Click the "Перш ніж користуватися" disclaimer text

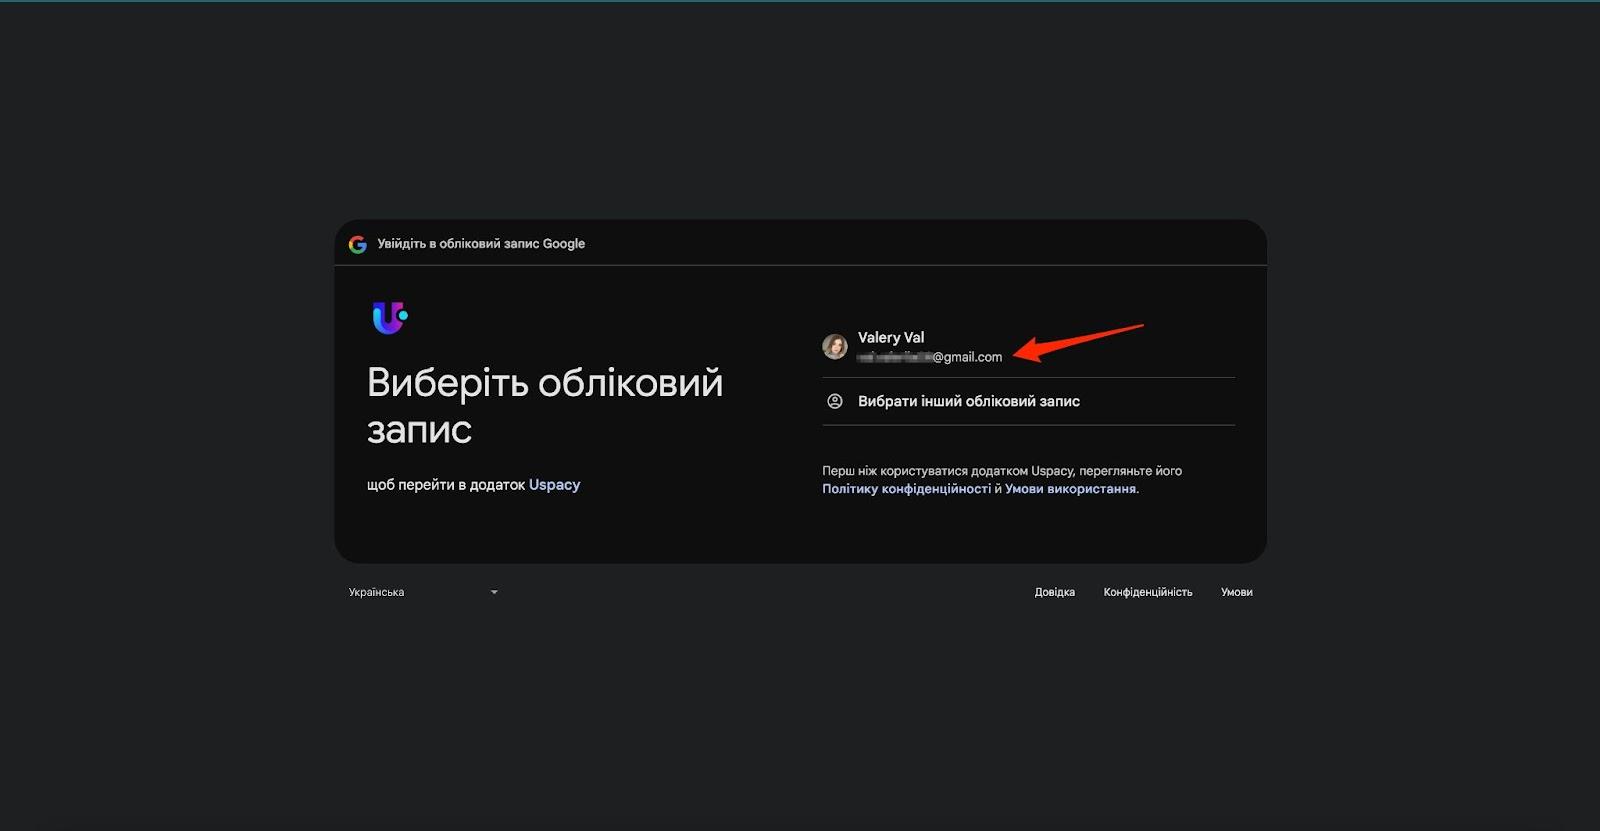tap(1001, 471)
